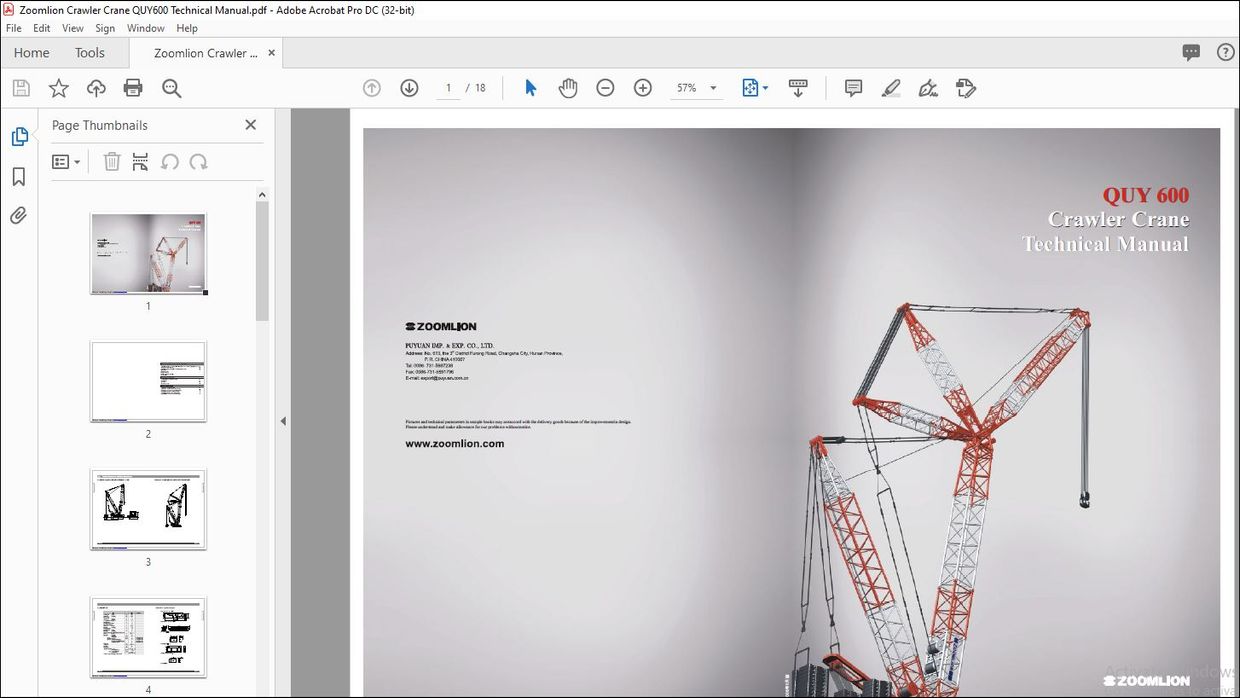
Task: Delete the selected page thumbnail
Action: click(x=111, y=161)
